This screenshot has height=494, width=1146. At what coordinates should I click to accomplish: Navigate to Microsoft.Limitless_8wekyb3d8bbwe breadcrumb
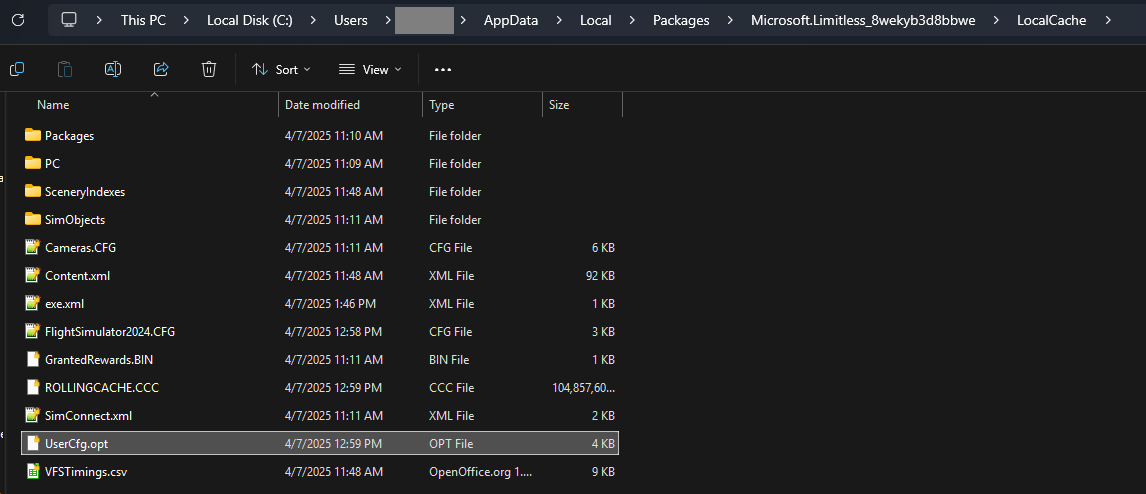[863, 20]
